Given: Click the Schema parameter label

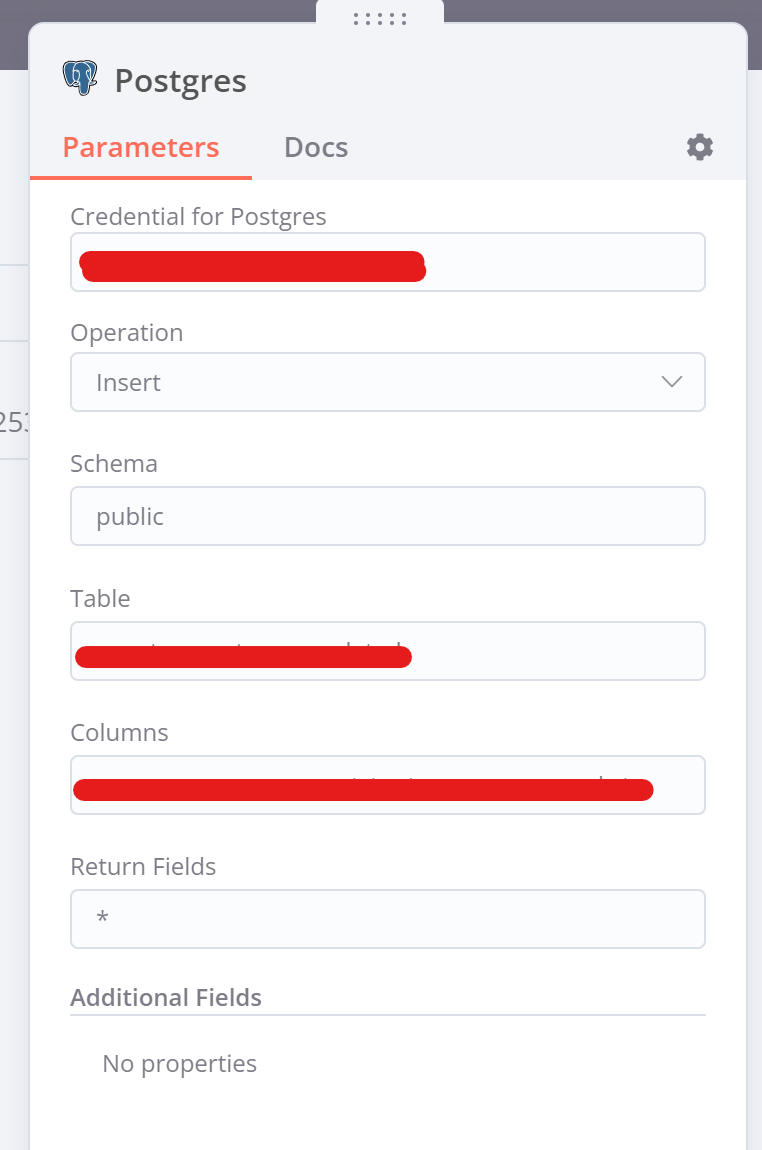Looking at the screenshot, I should 114,464.
